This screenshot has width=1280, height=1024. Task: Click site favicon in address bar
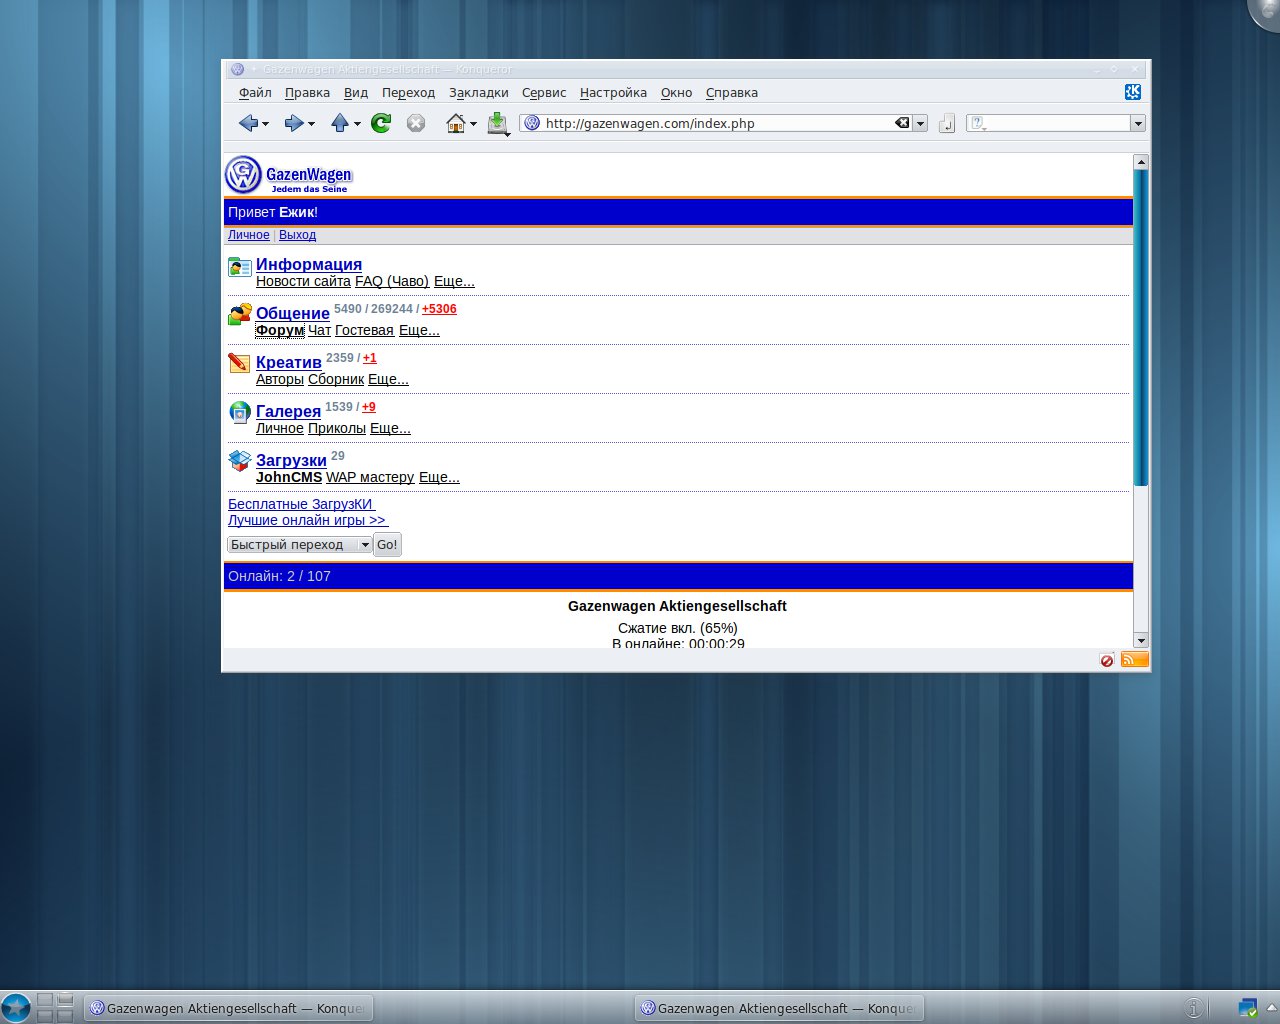pos(532,123)
